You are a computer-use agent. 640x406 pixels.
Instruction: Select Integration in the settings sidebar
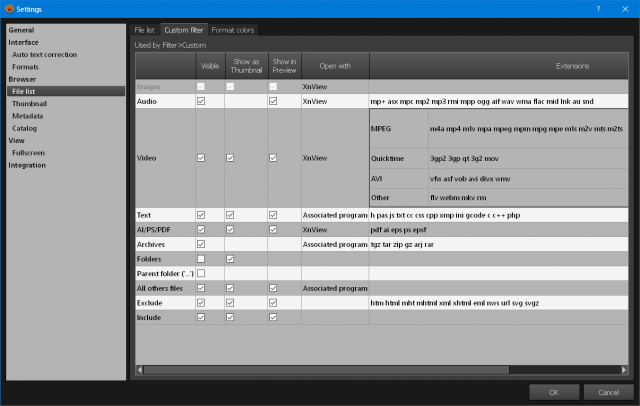pyautogui.click(x=27, y=165)
